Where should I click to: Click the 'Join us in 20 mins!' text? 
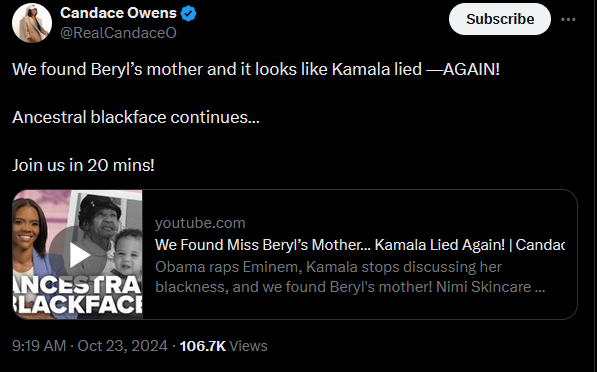pyautogui.click(x=83, y=165)
